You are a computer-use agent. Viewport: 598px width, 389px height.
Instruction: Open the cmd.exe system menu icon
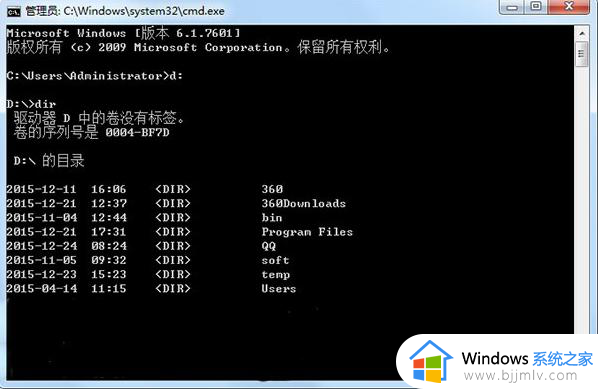click(x=14, y=11)
